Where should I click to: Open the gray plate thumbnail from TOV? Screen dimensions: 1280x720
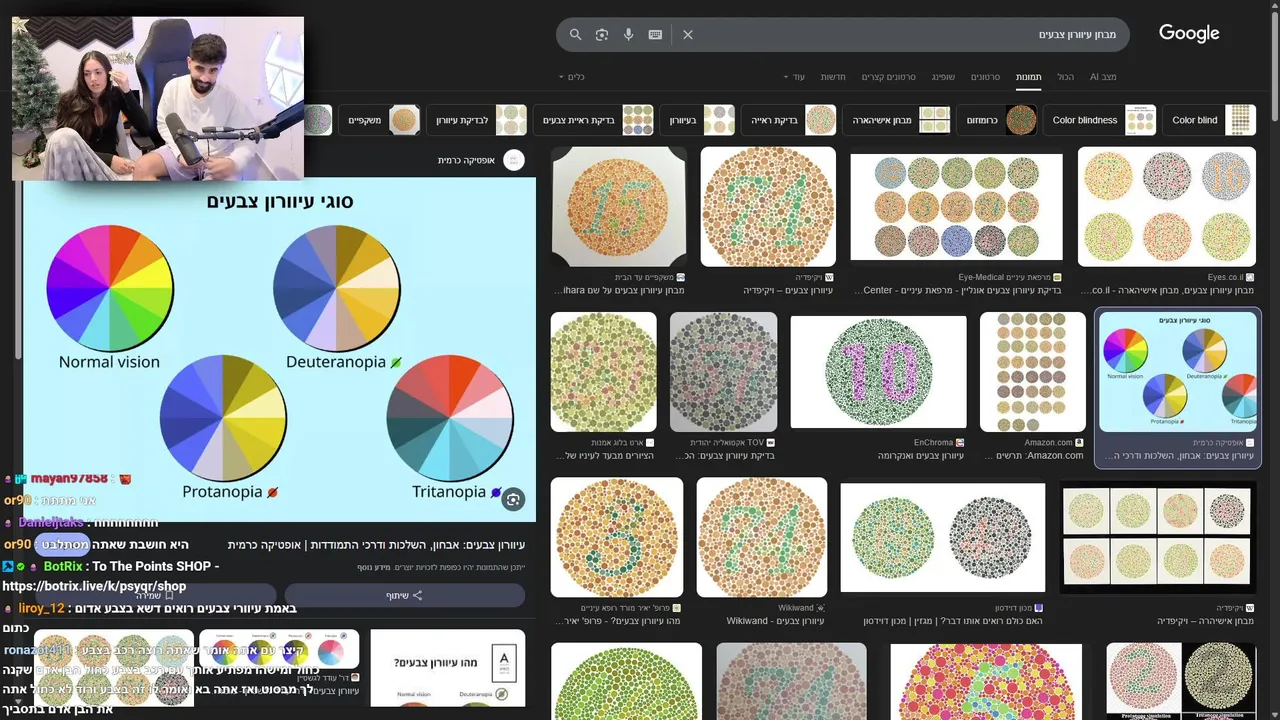[723, 372]
